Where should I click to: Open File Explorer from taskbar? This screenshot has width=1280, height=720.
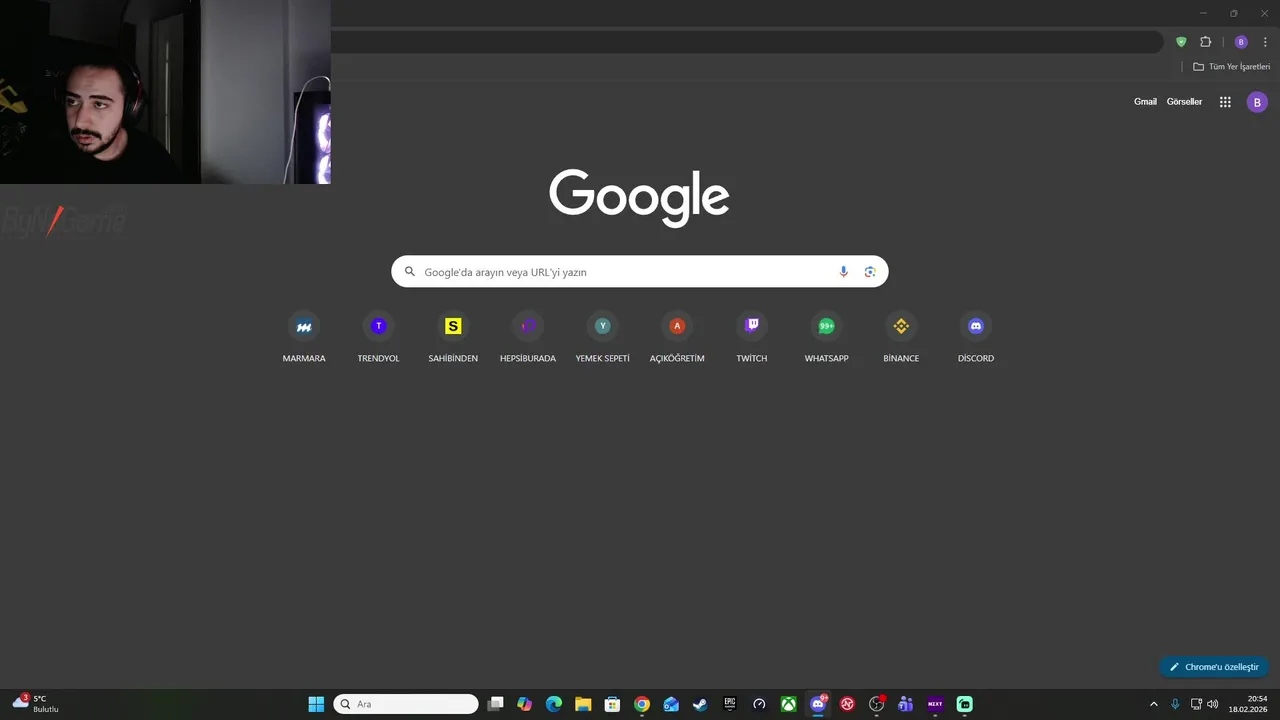583,704
